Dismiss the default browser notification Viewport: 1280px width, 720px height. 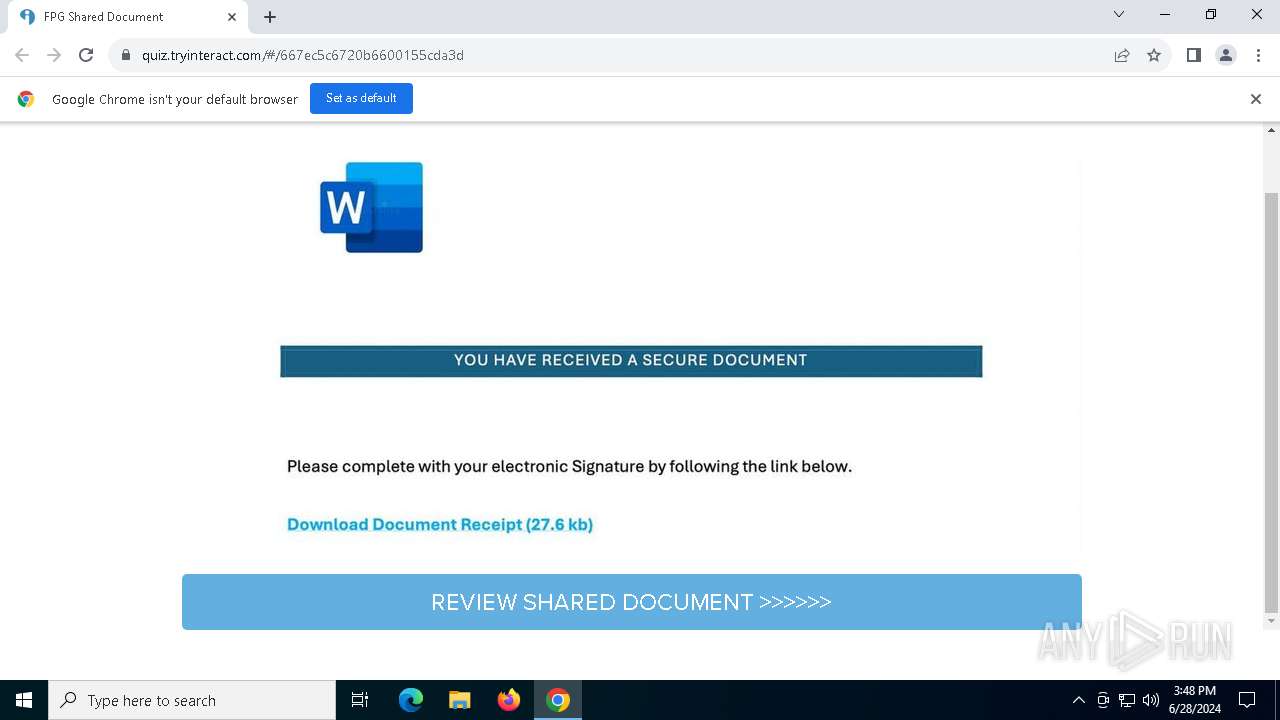(1256, 99)
